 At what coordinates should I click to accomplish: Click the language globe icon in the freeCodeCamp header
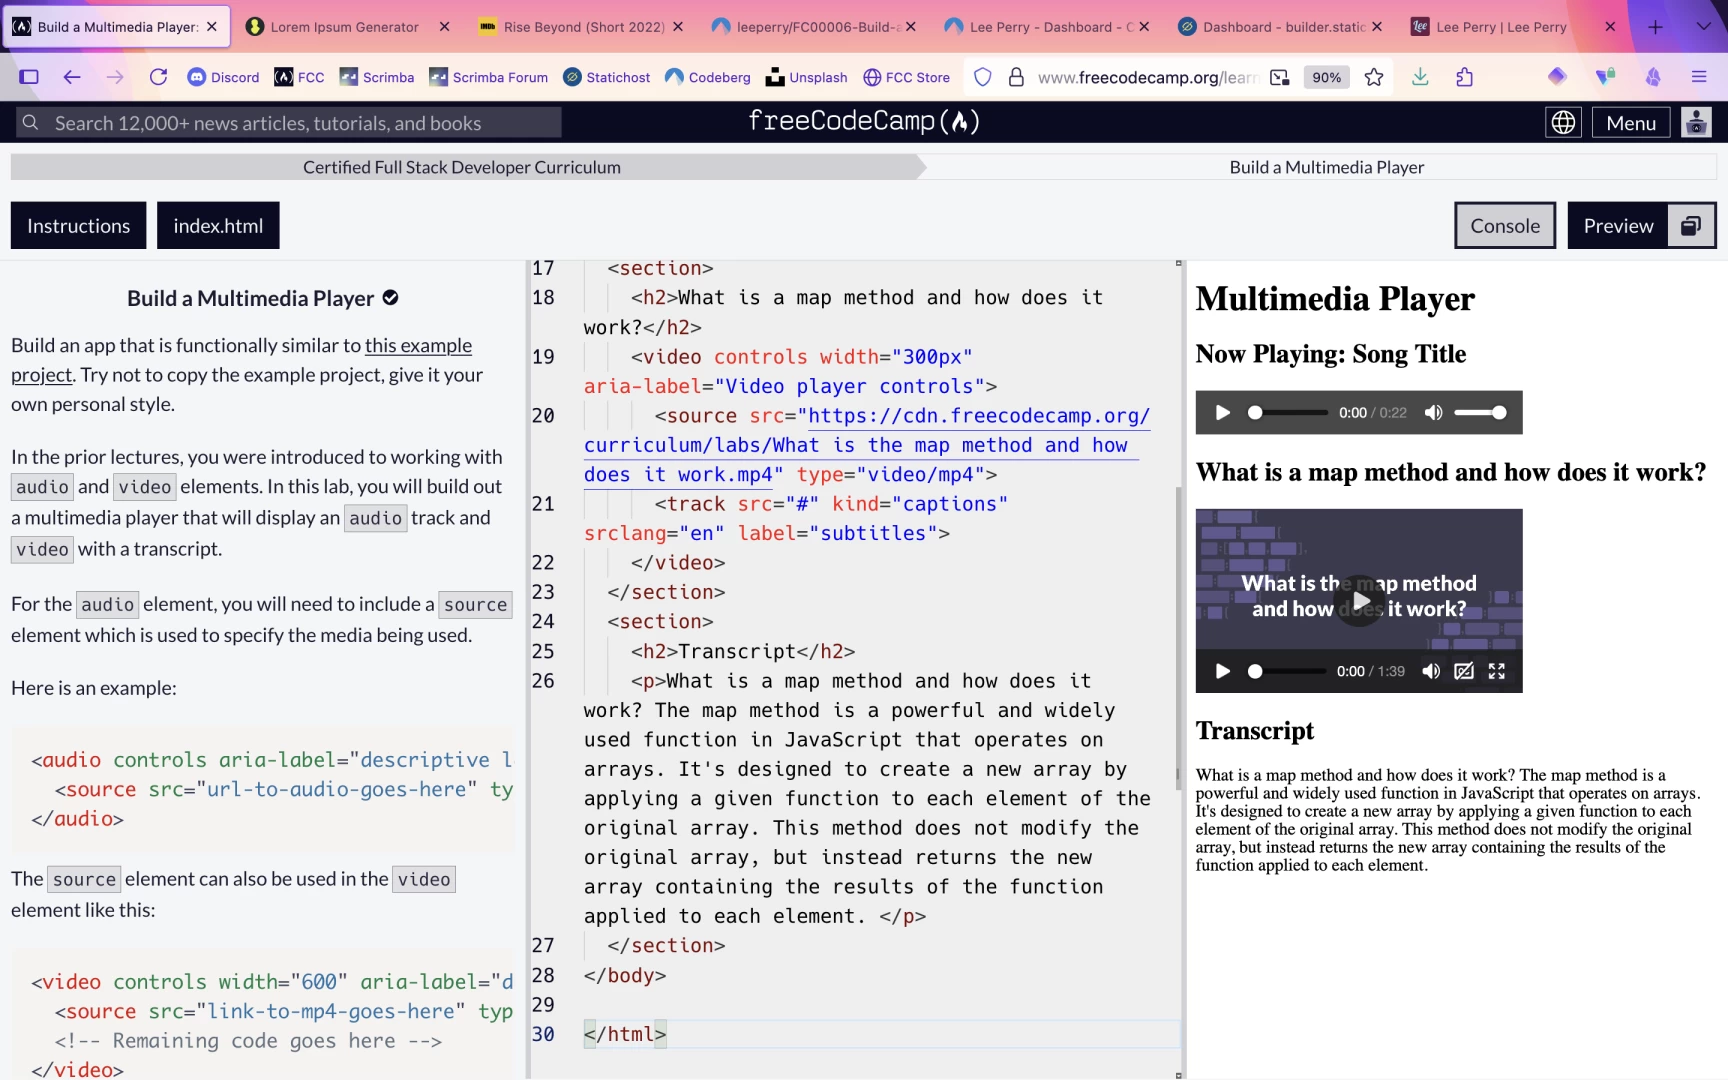(1563, 122)
